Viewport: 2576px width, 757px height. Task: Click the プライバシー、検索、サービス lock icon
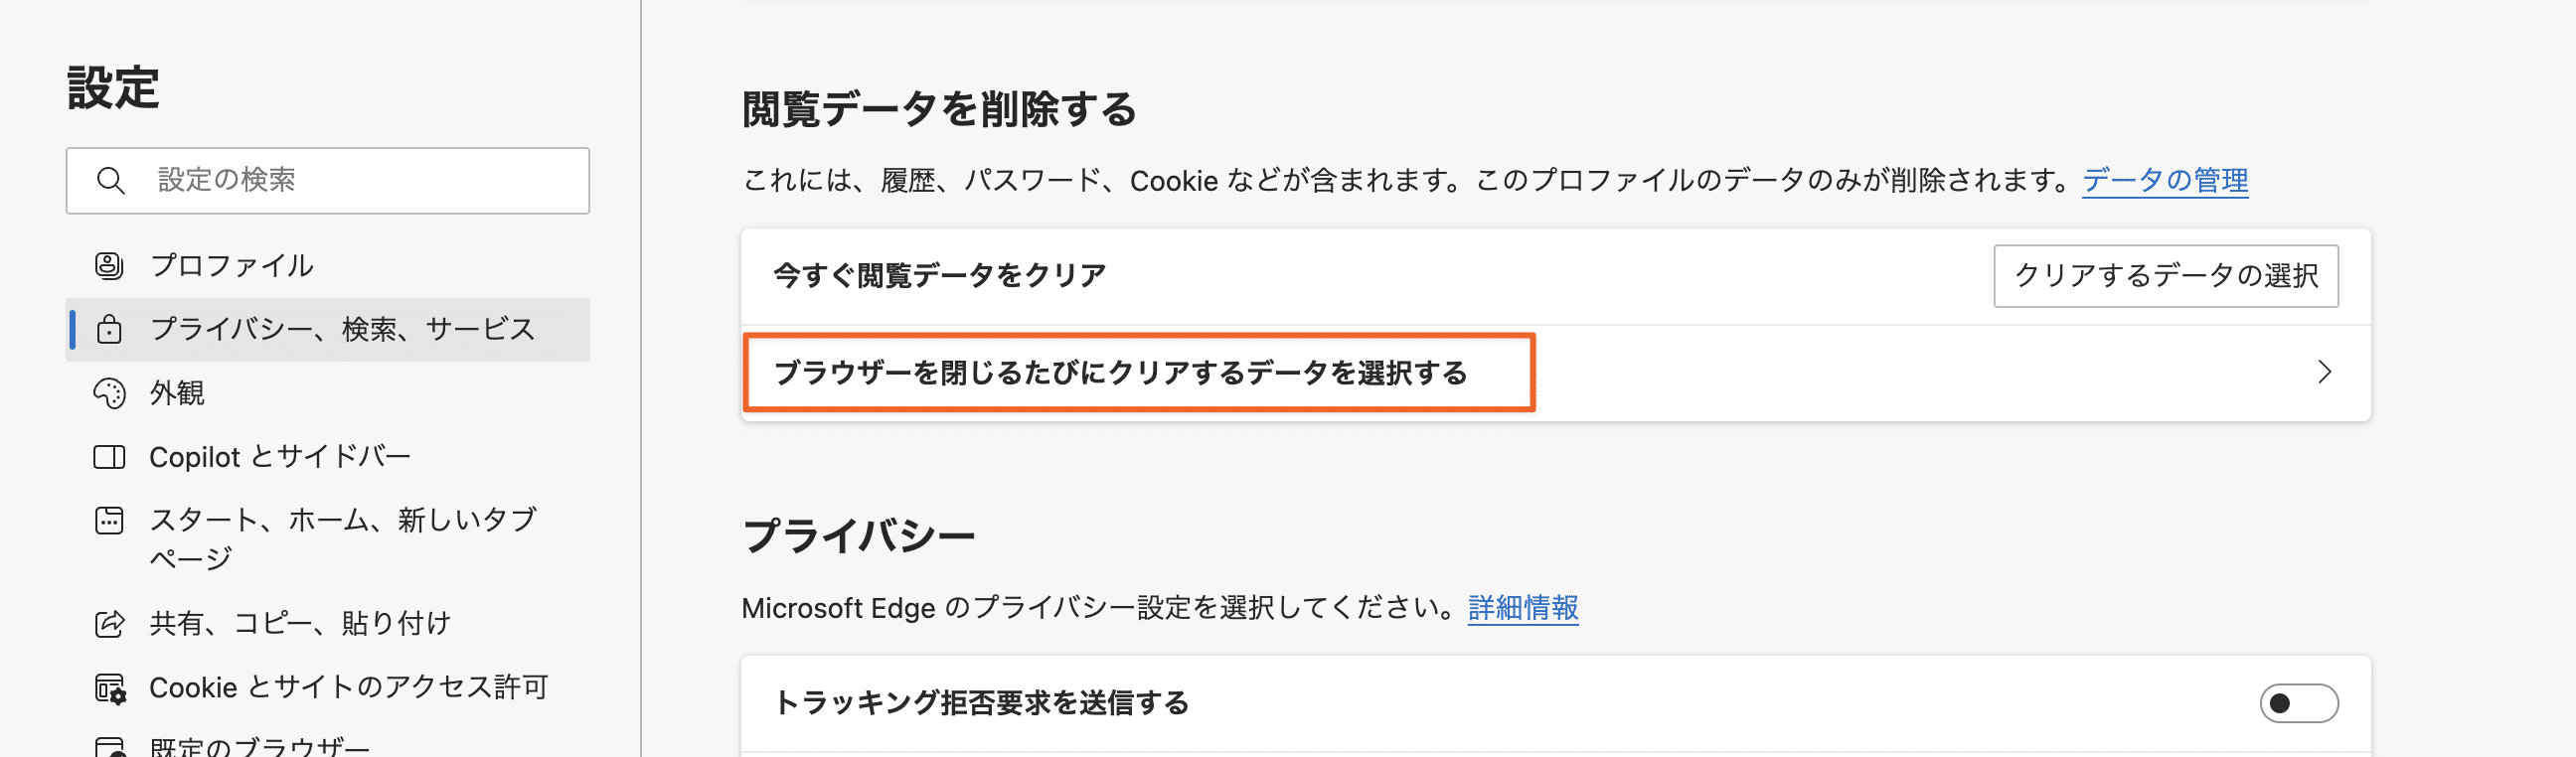click(110, 329)
